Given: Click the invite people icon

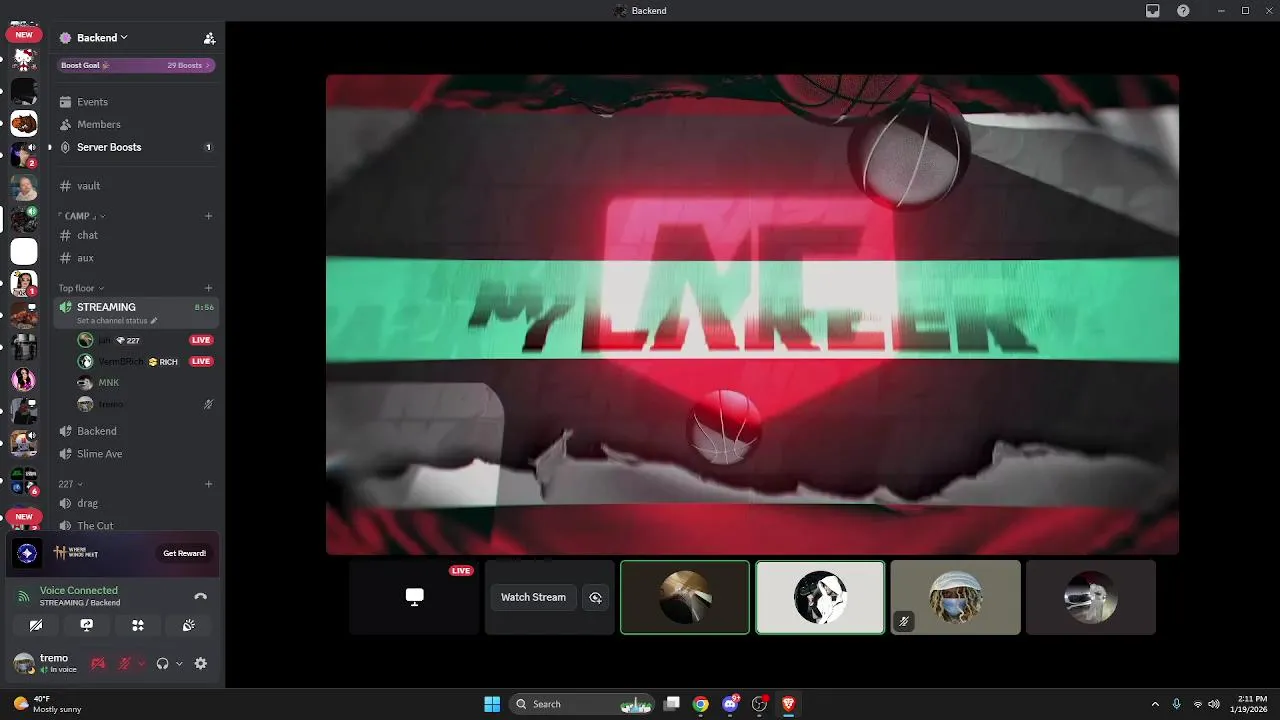Looking at the screenshot, I should coord(209,38).
